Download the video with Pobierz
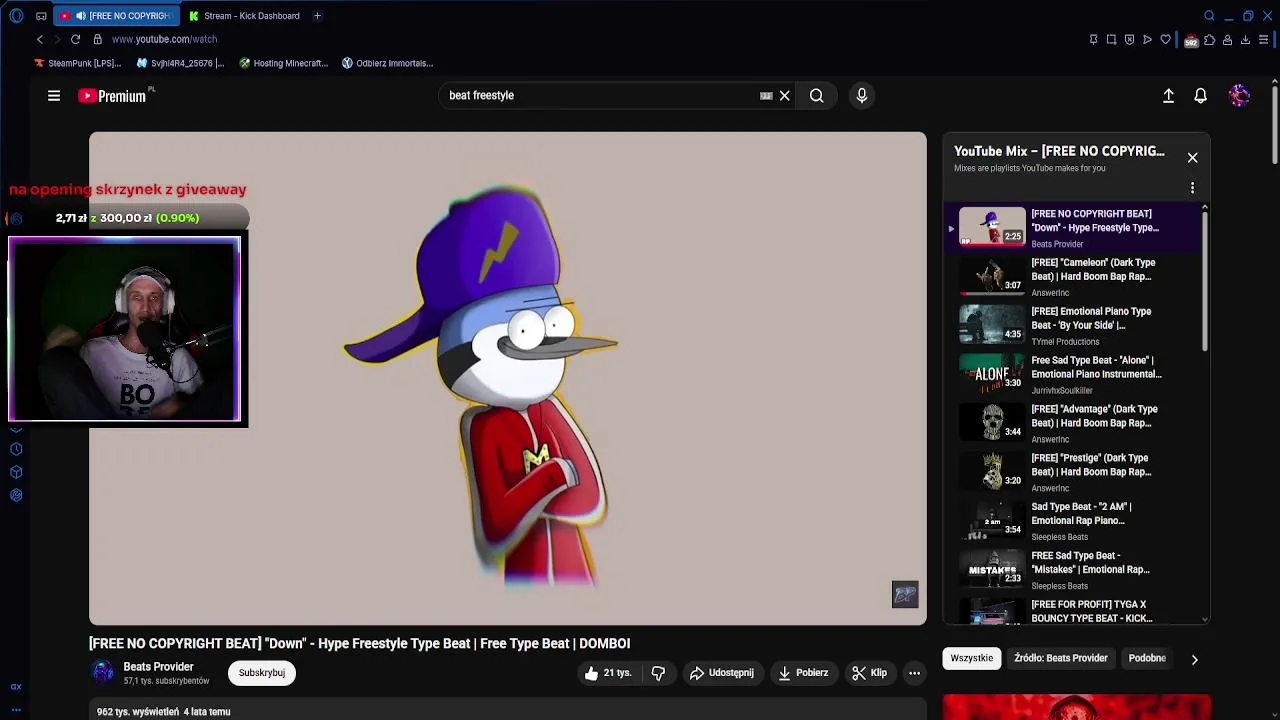 point(803,673)
